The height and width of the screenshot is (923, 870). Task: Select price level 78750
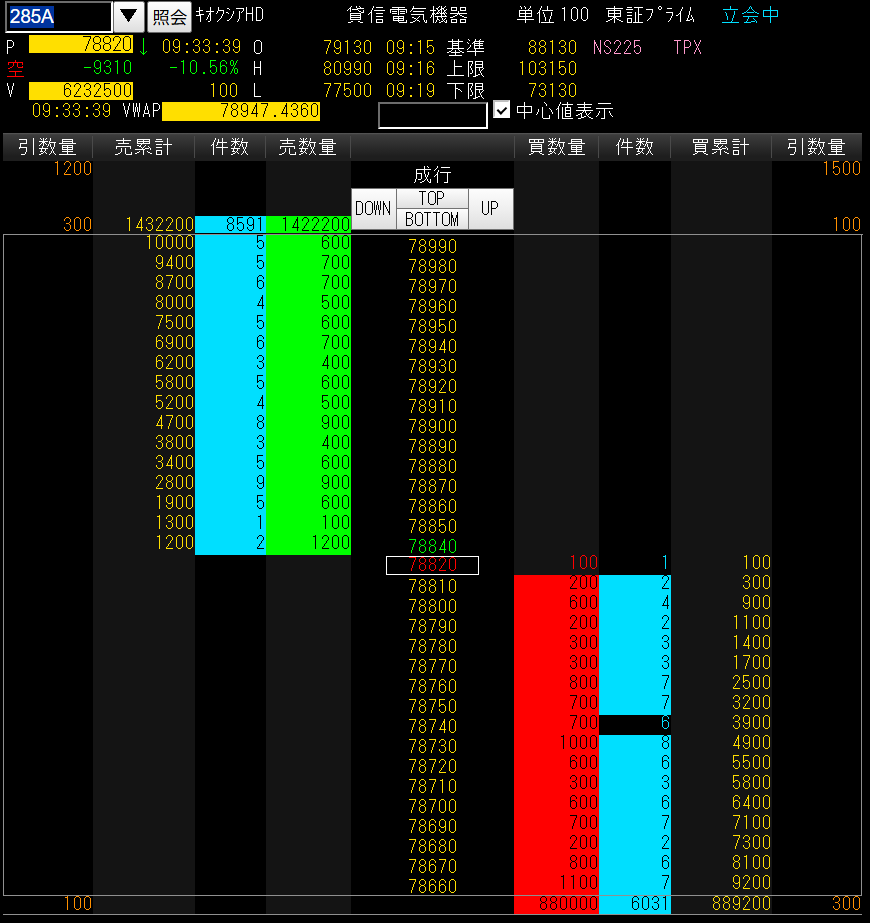[433, 706]
